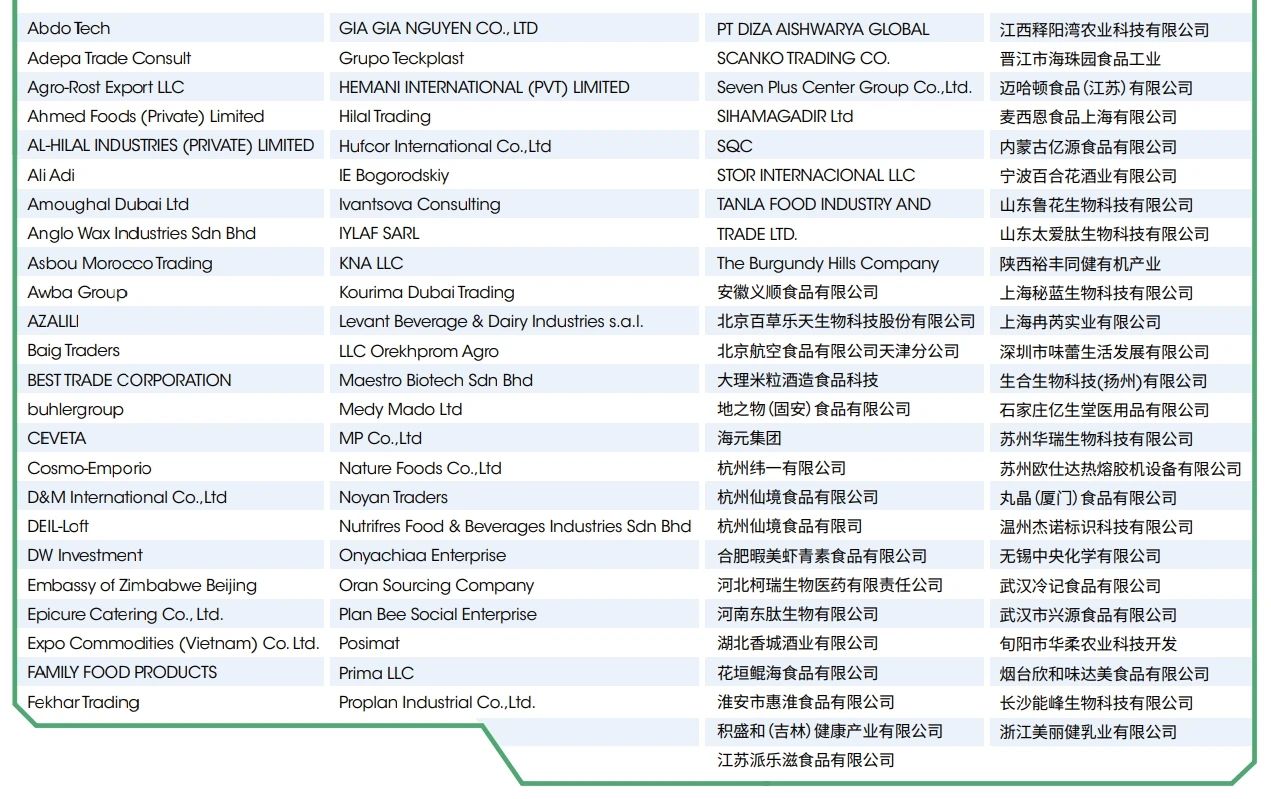The height and width of the screenshot is (799, 1271).
Task: Select 'IE Bogorodskiy'
Action: point(394,175)
